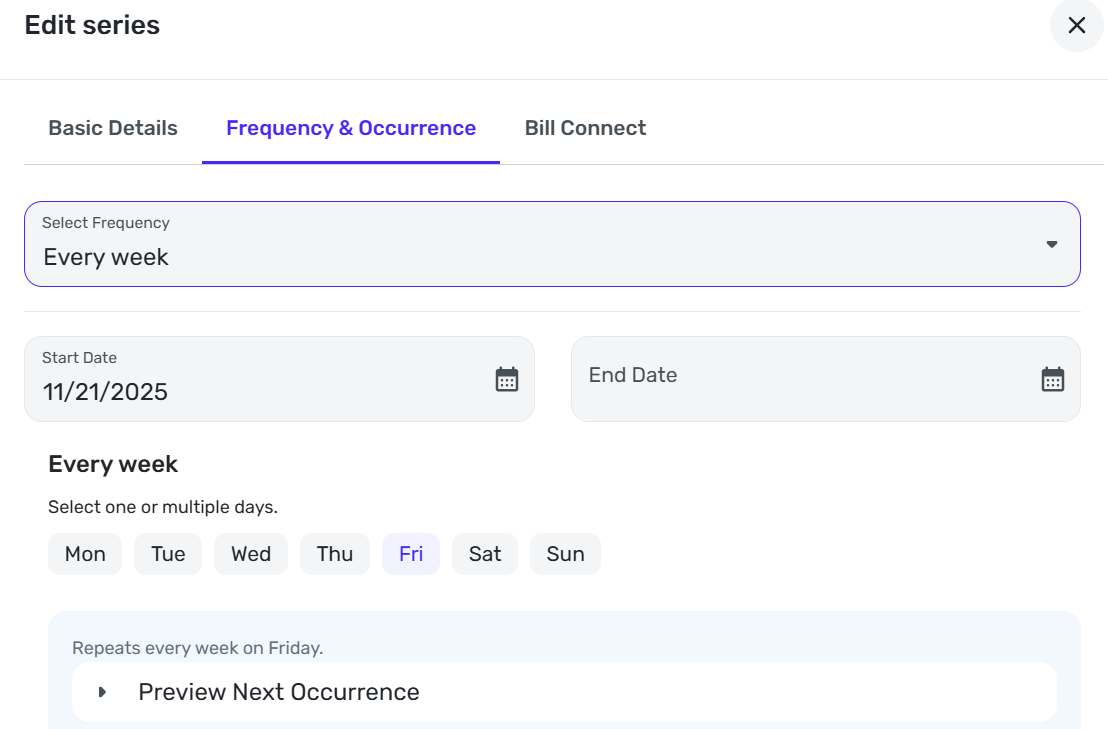This screenshot has width=1108, height=729.
Task: Toggle Sun day selection
Action: point(565,554)
